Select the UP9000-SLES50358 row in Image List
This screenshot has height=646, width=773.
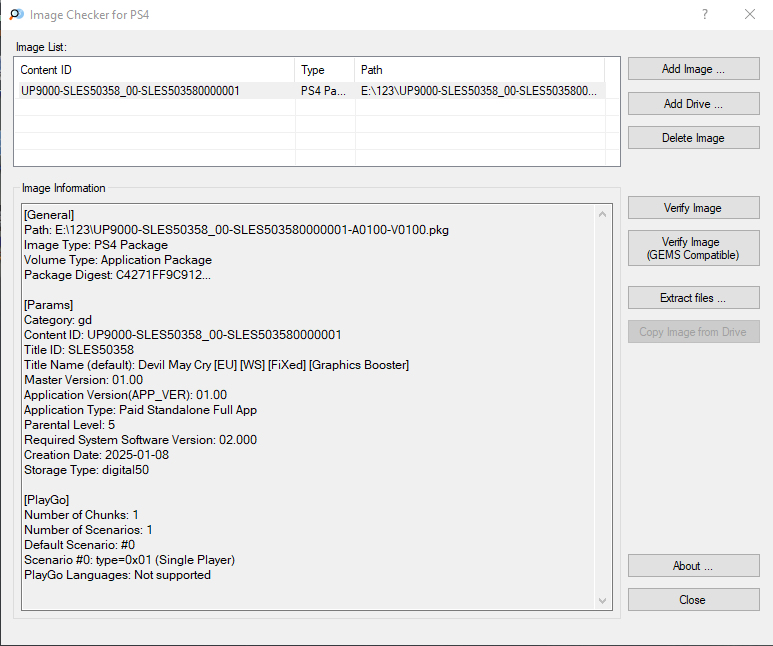(x=310, y=91)
